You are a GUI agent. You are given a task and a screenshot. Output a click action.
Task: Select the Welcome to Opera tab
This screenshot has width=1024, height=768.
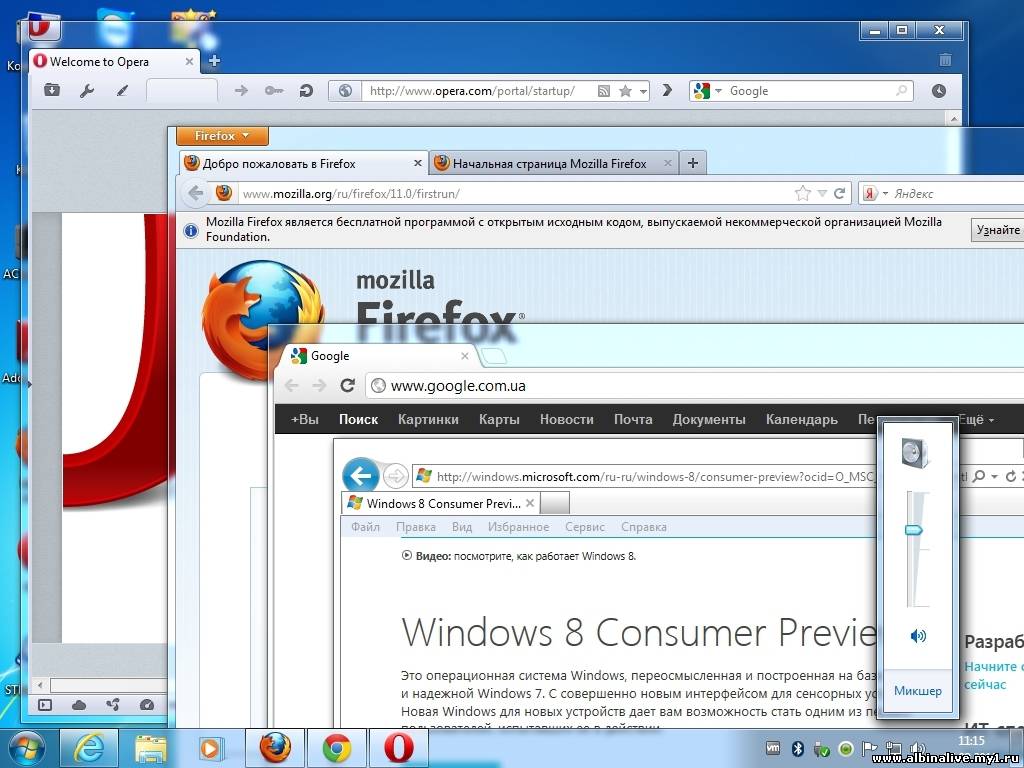(x=115, y=61)
